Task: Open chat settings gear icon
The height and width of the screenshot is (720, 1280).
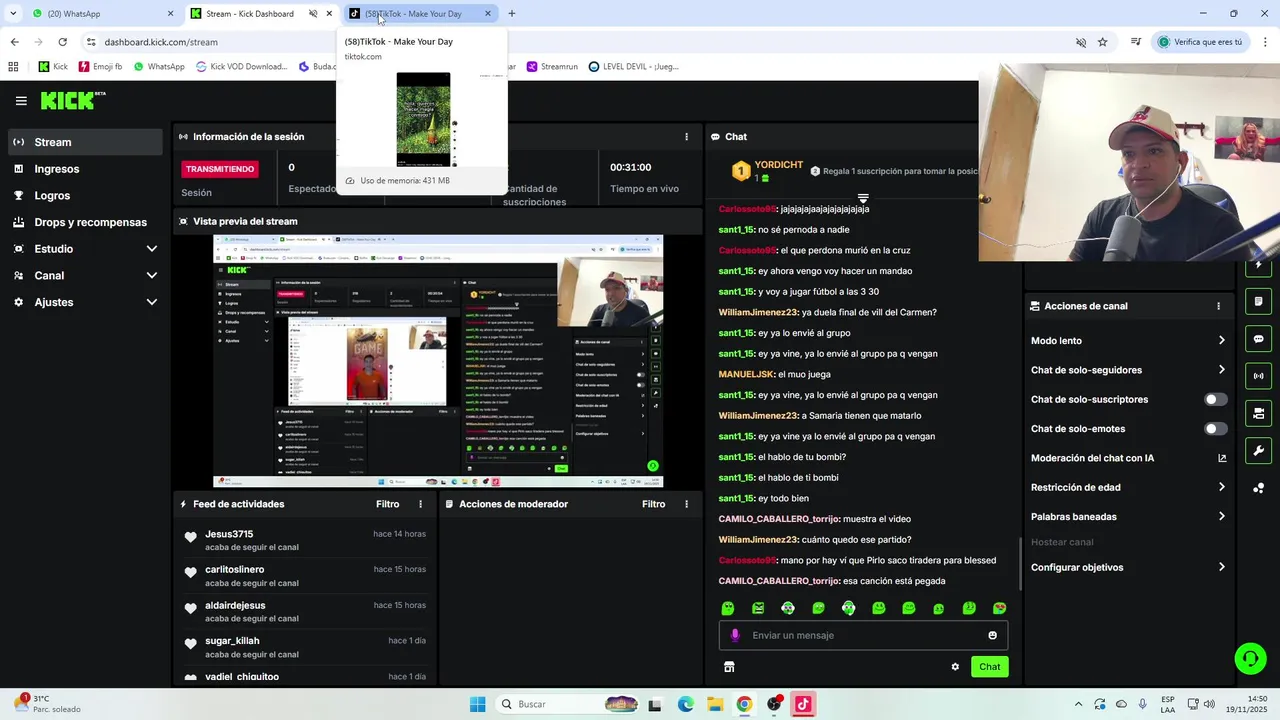Action: pyautogui.click(x=955, y=667)
